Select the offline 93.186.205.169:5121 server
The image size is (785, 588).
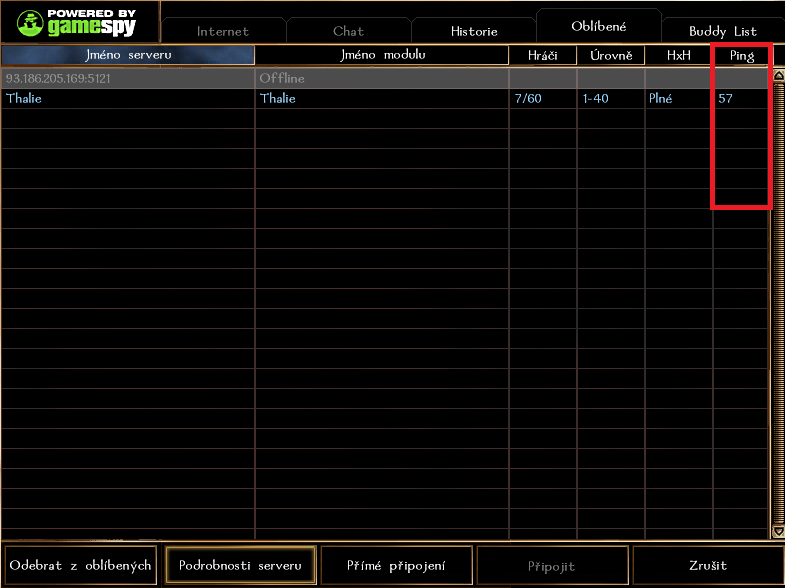[x=130, y=78]
